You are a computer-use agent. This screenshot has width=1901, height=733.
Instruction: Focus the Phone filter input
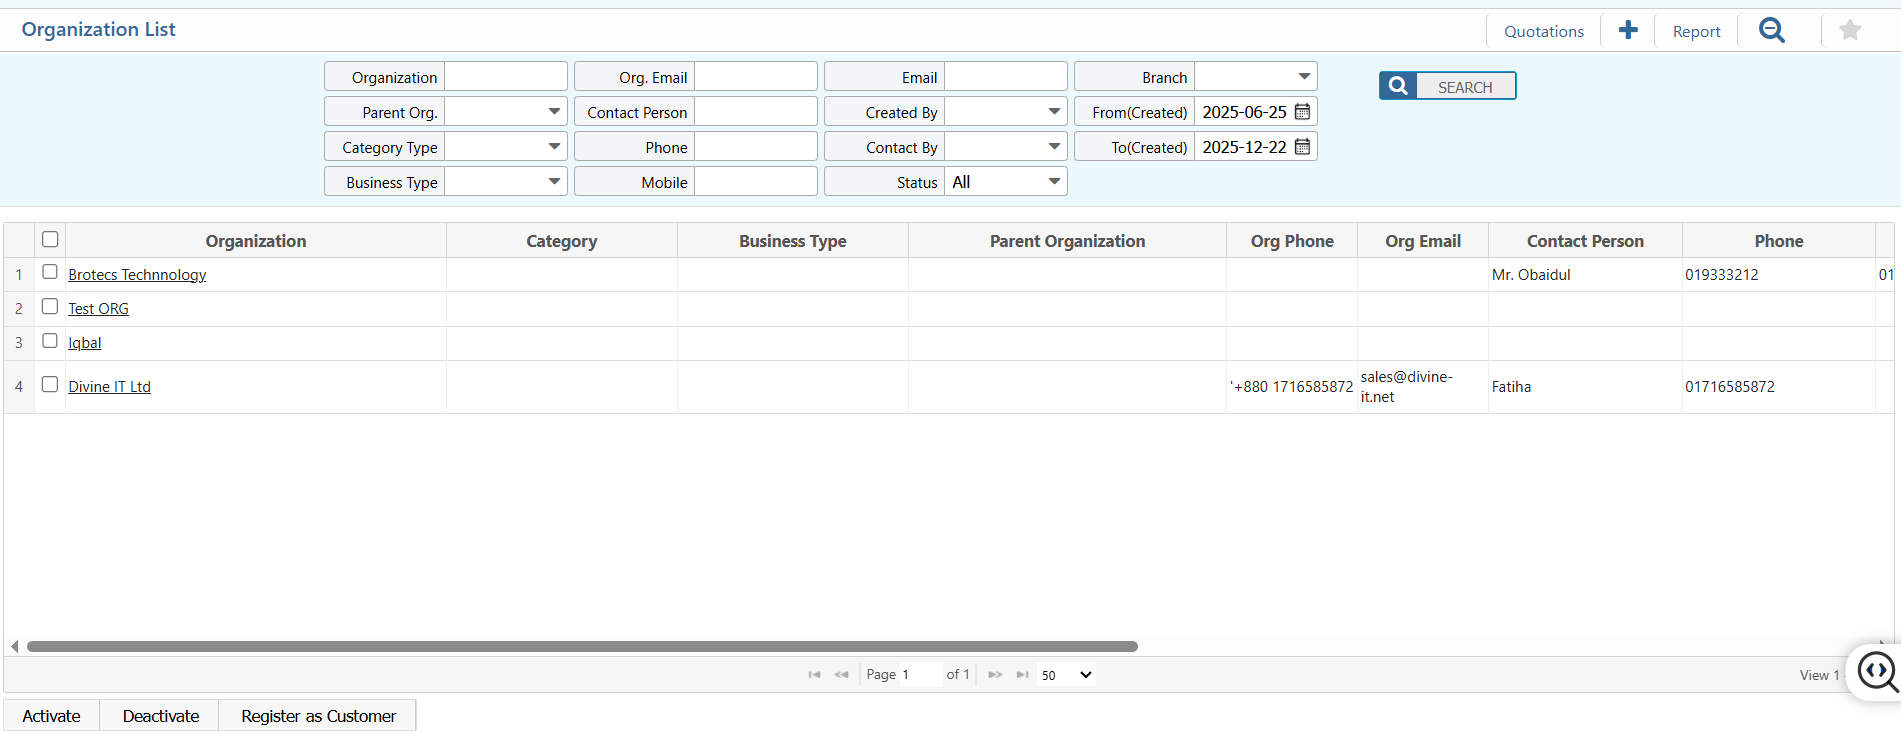point(756,147)
